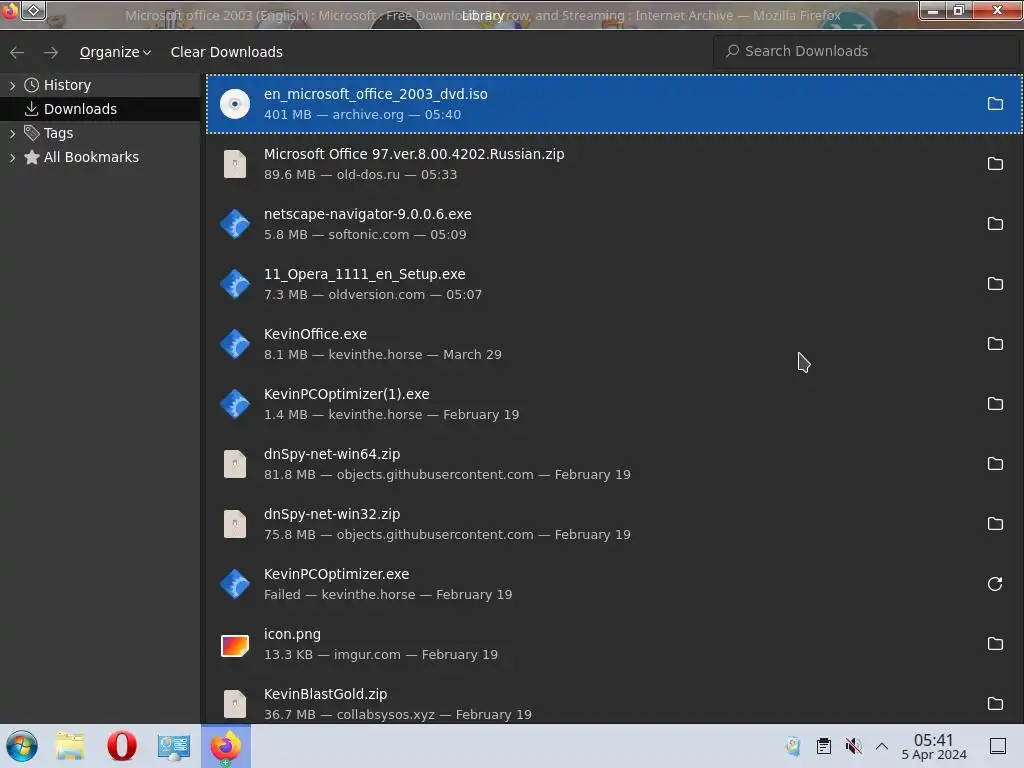Open the Organize menu

[115, 52]
